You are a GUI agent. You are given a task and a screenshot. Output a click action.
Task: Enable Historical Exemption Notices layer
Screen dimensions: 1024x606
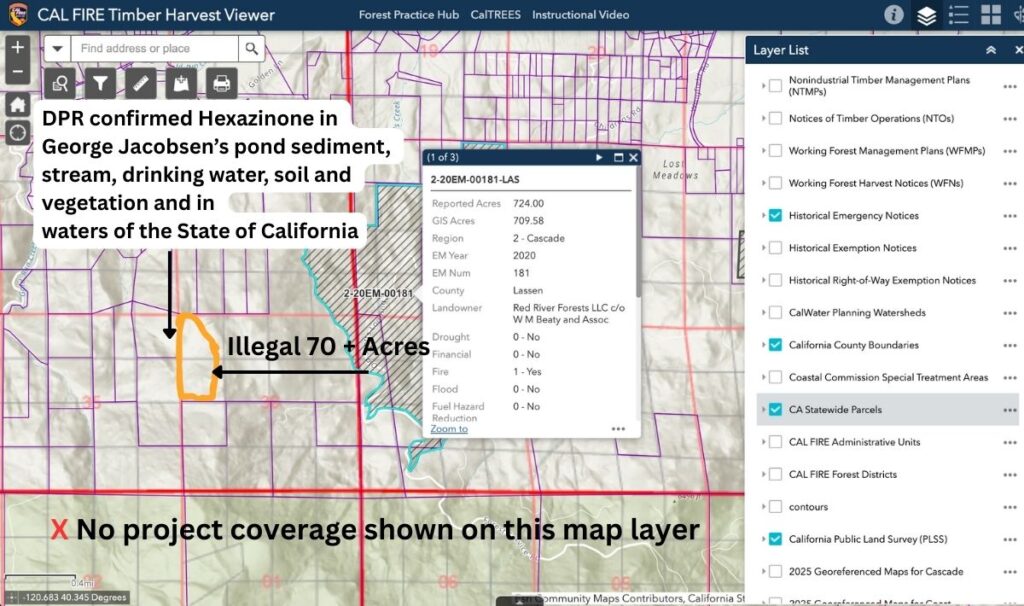[x=775, y=247]
